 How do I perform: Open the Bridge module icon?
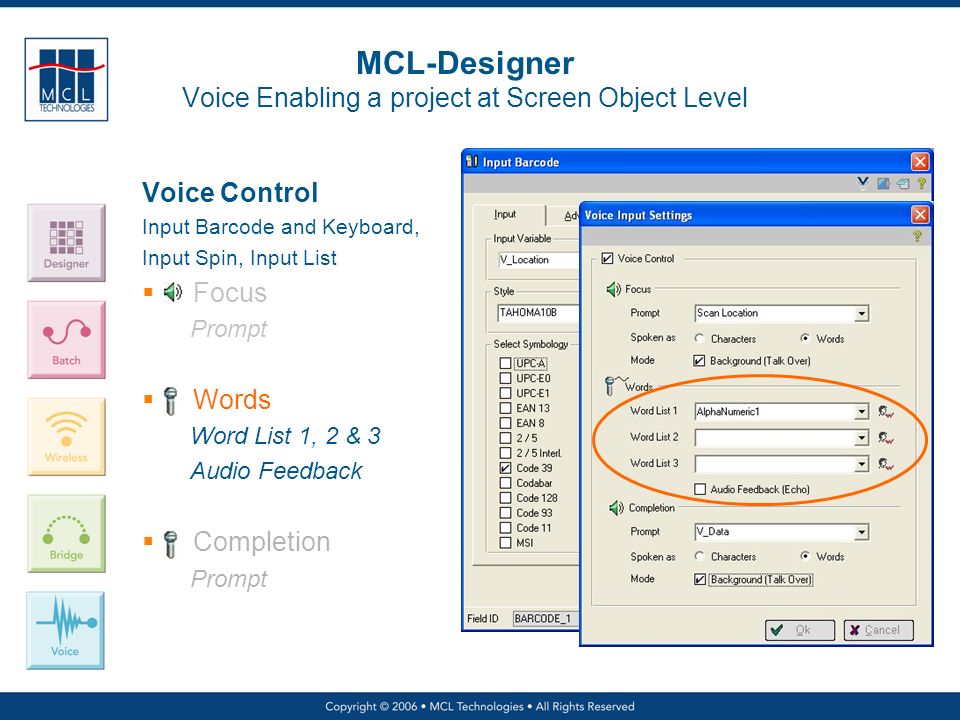[x=66, y=534]
